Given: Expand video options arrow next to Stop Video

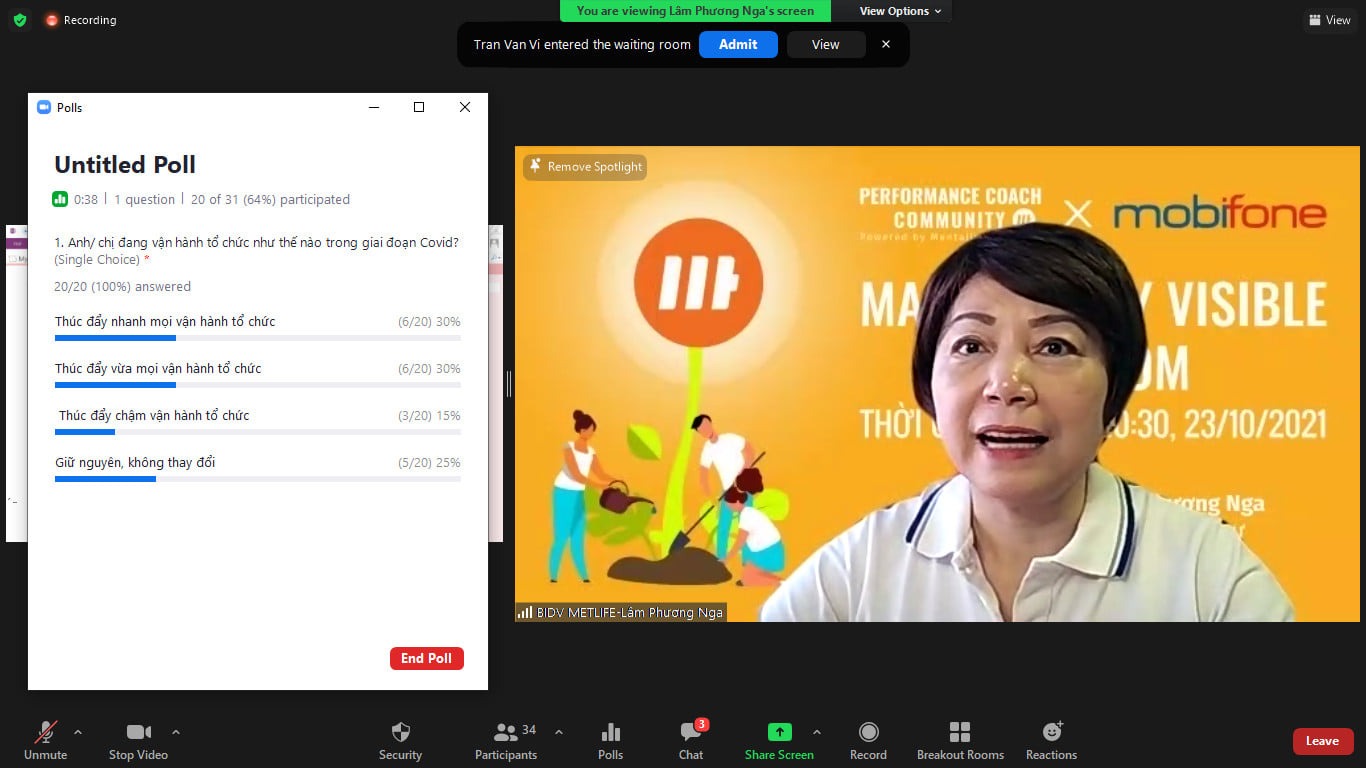Looking at the screenshot, I should pyautogui.click(x=176, y=732).
